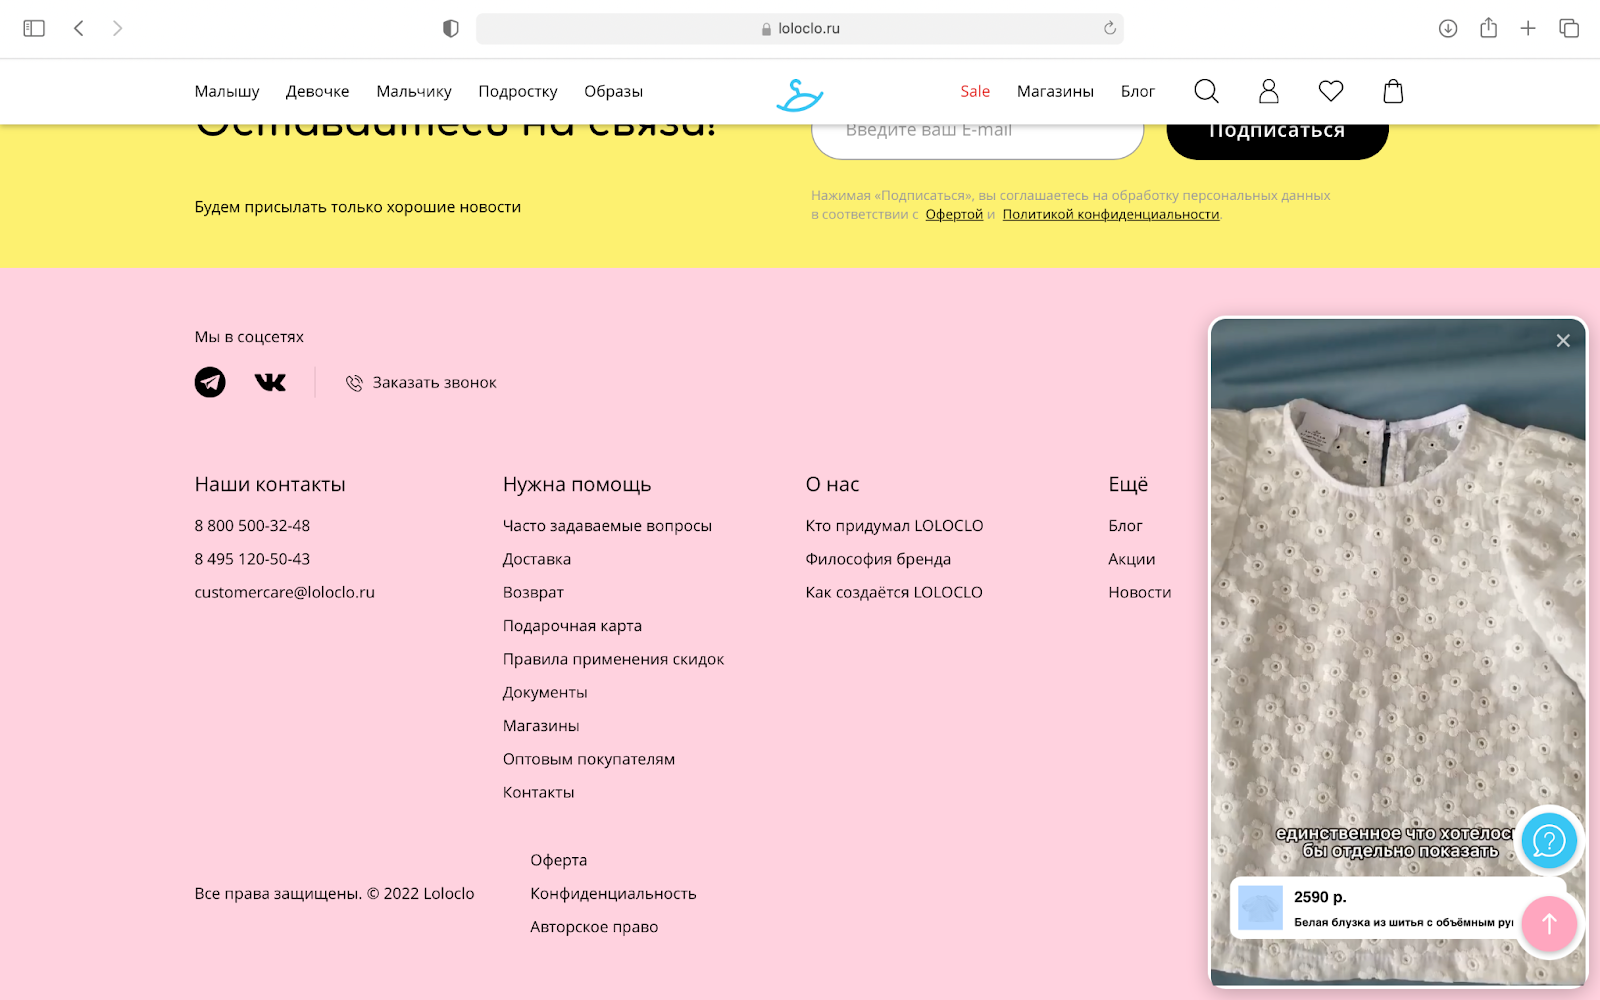Open the Контакты link

(x=538, y=793)
